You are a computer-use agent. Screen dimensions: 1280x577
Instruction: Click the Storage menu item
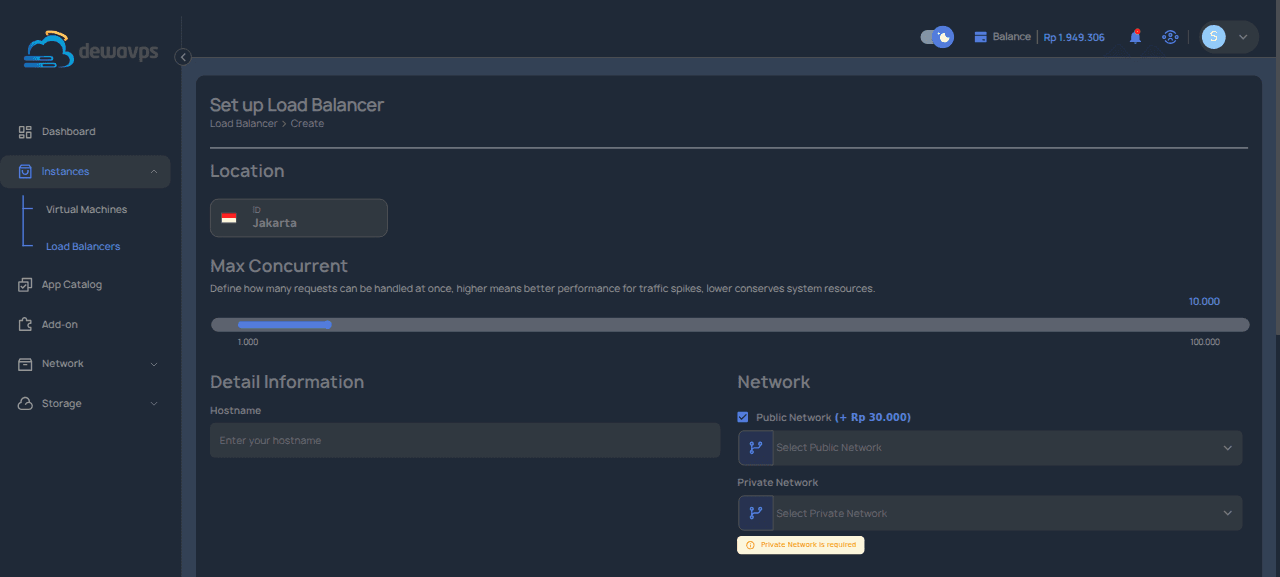click(x=85, y=404)
